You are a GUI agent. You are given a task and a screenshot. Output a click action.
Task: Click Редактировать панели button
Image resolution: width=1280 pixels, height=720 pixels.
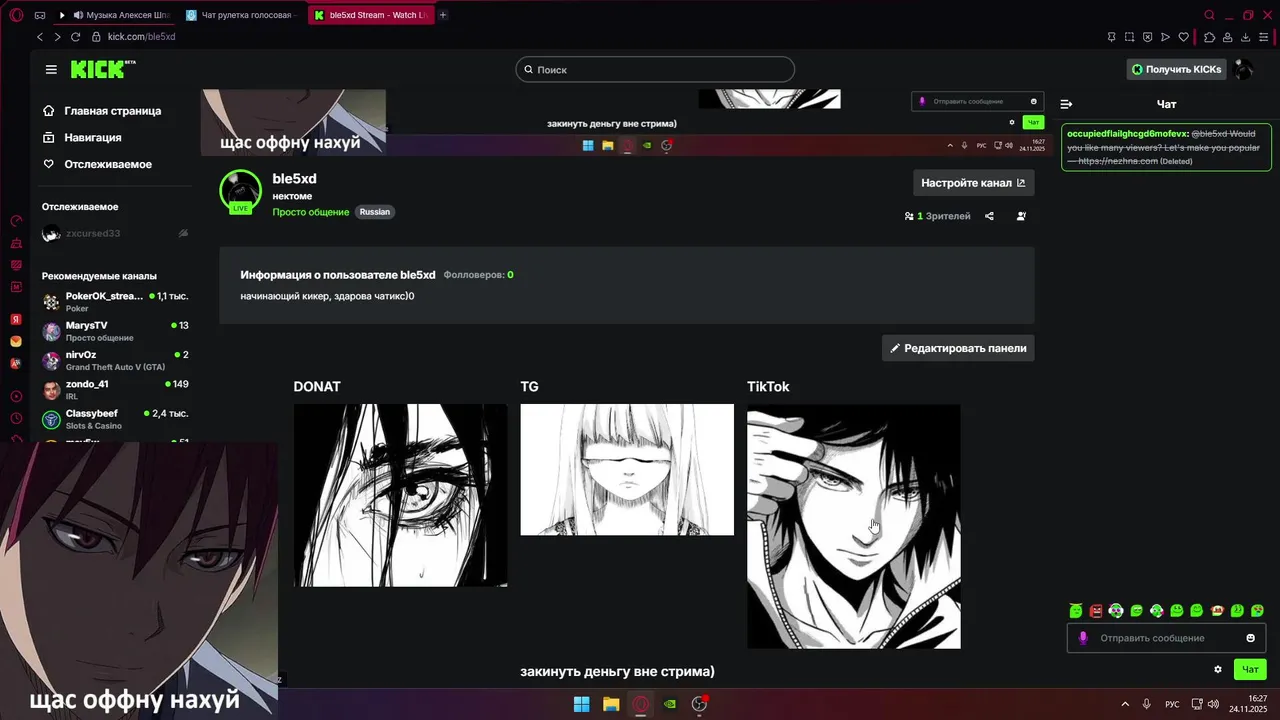(958, 348)
